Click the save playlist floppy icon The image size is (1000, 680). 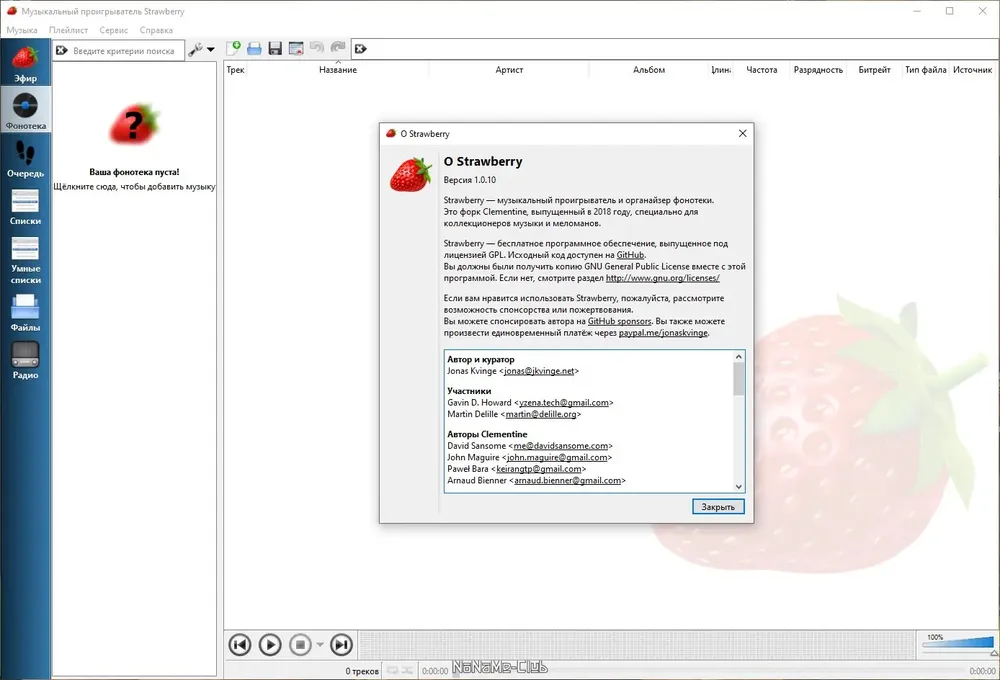tap(275, 48)
